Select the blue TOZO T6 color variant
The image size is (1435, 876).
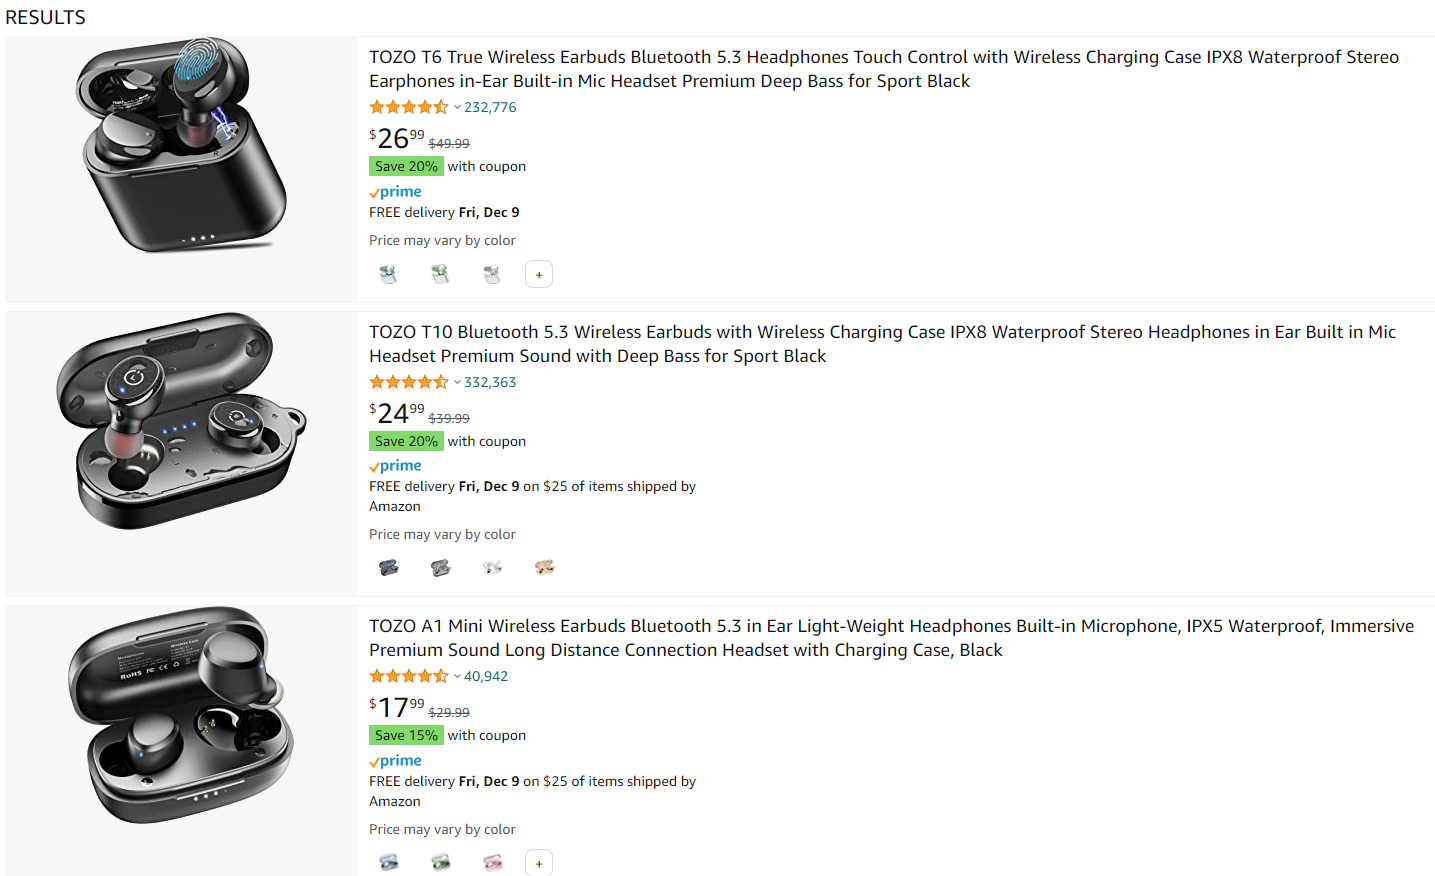[388, 274]
